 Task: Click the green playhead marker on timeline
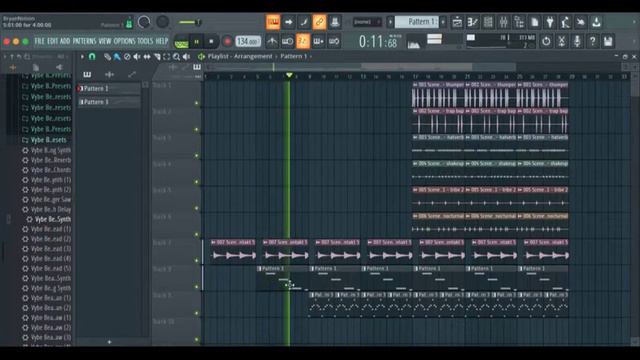click(x=289, y=76)
